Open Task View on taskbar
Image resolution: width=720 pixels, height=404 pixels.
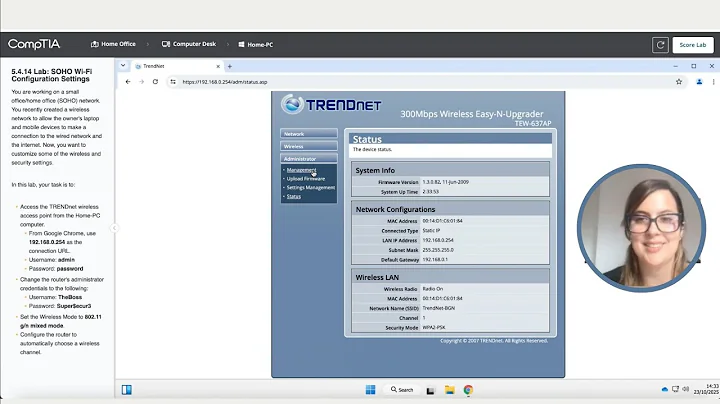(430, 390)
